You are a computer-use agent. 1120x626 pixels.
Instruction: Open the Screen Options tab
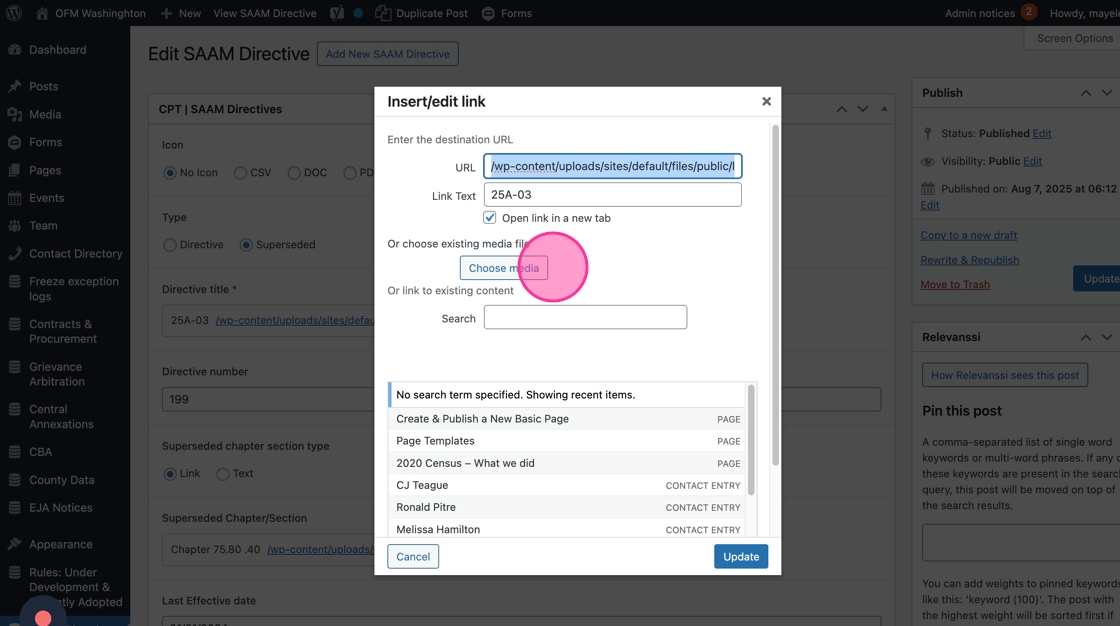(1074, 39)
